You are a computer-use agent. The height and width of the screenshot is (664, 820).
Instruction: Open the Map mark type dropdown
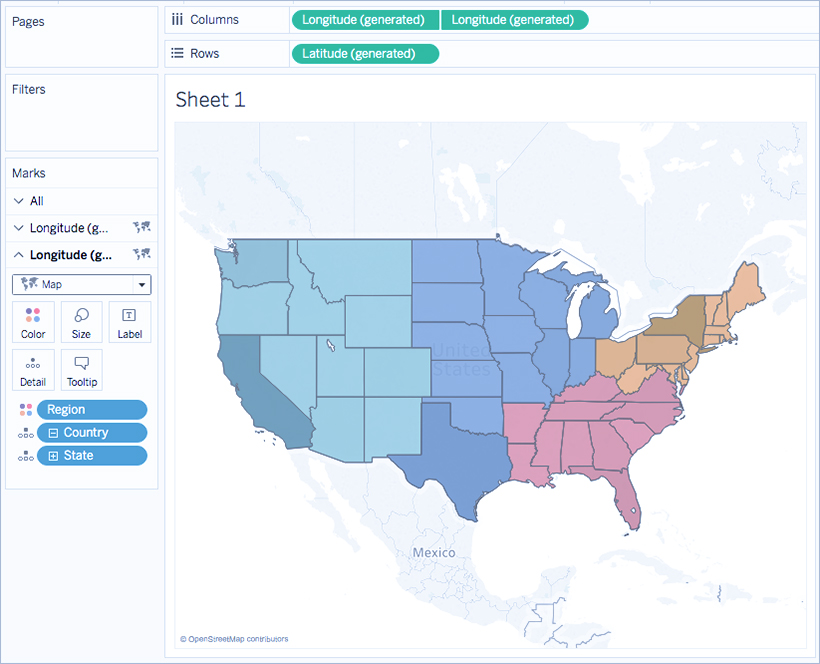pos(81,285)
